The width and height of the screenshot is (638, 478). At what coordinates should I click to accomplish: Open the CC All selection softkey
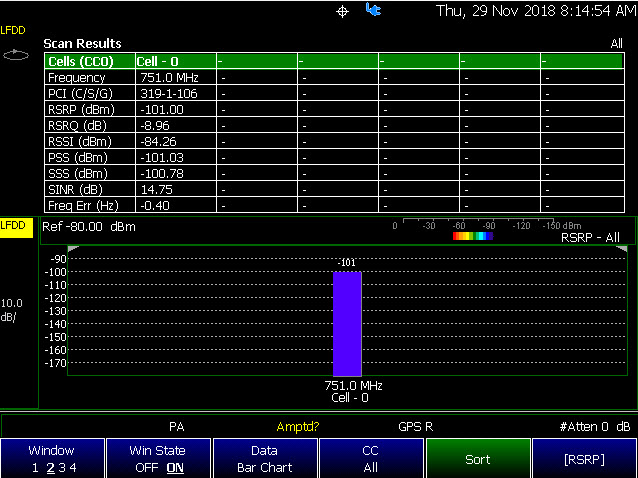[371, 458]
